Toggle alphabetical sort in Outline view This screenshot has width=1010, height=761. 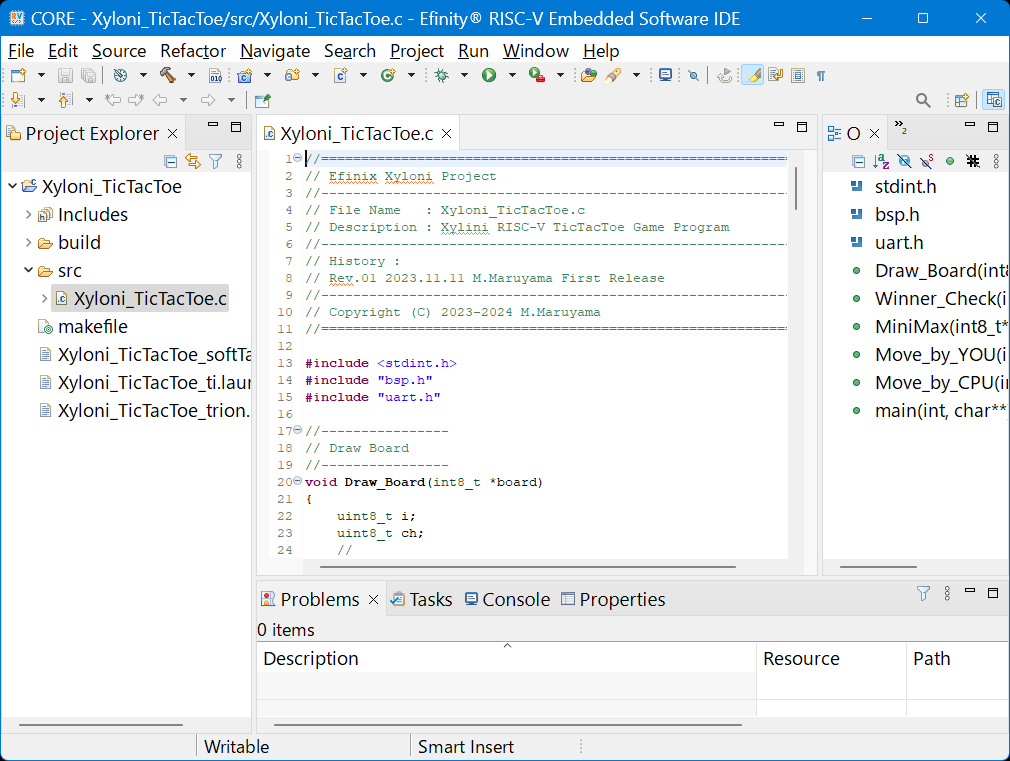tap(881, 161)
